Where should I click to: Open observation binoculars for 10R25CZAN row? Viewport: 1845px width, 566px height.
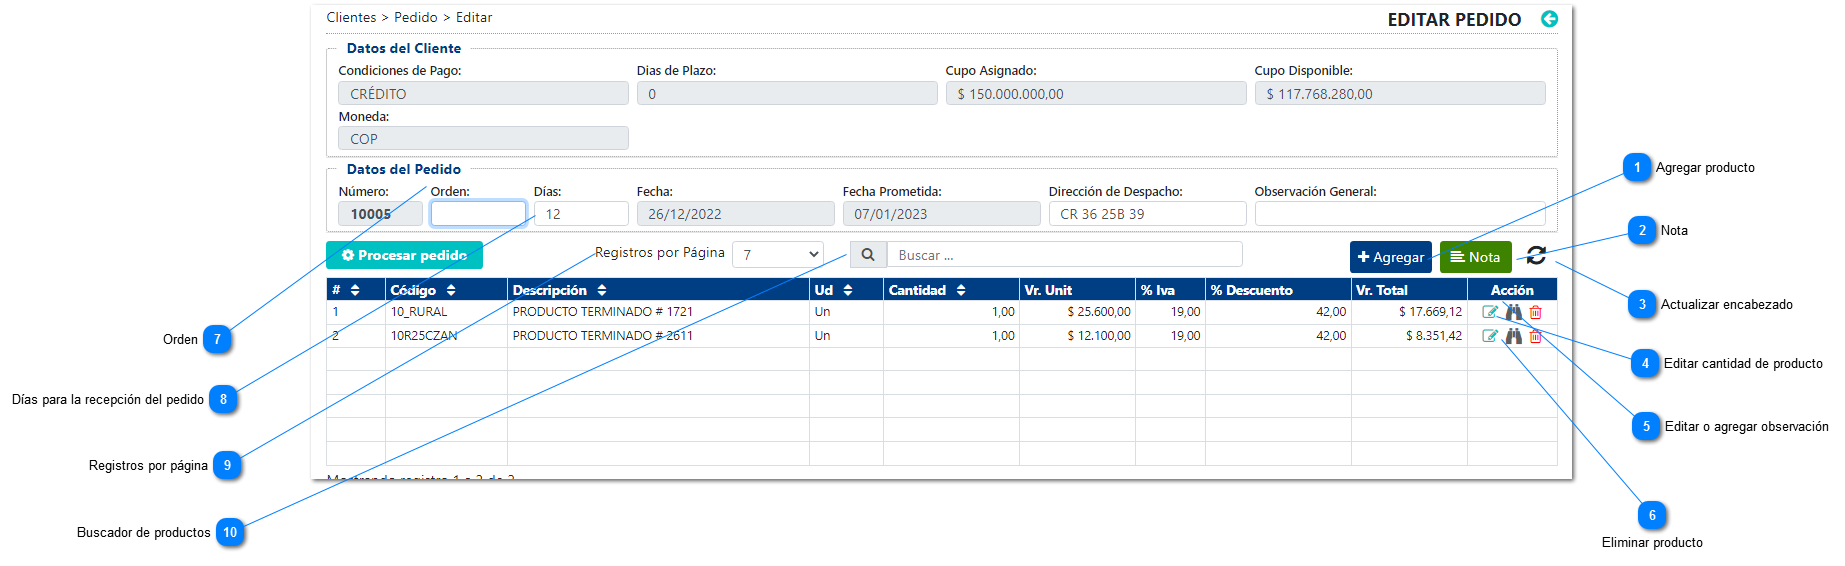(x=1514, y=336)
